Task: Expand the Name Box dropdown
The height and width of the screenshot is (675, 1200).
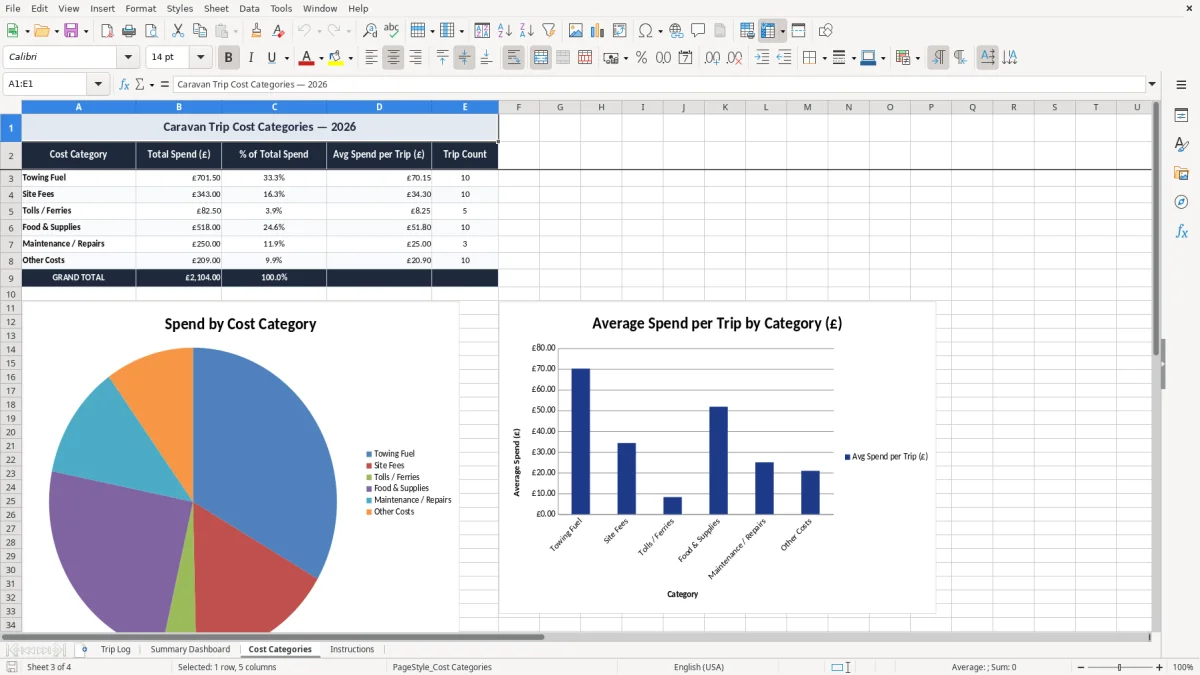Action: click(98, 84)
